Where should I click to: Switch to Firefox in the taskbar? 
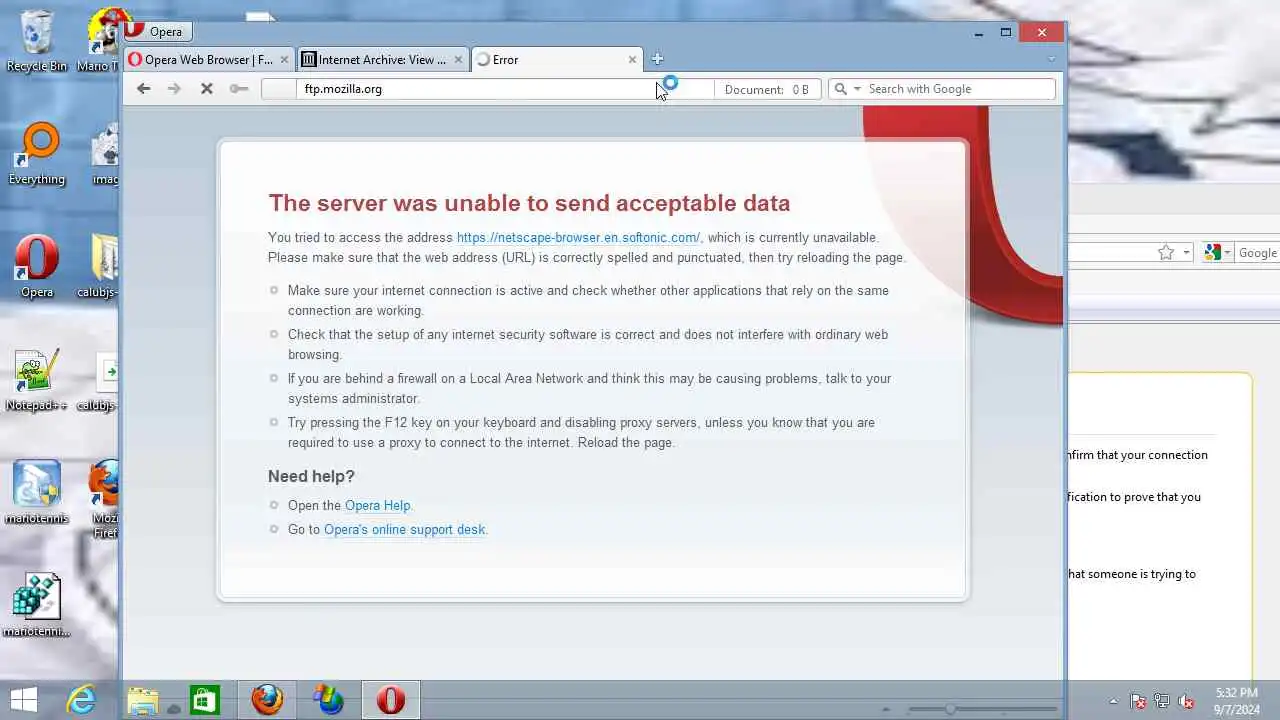(x=267, y=699)
